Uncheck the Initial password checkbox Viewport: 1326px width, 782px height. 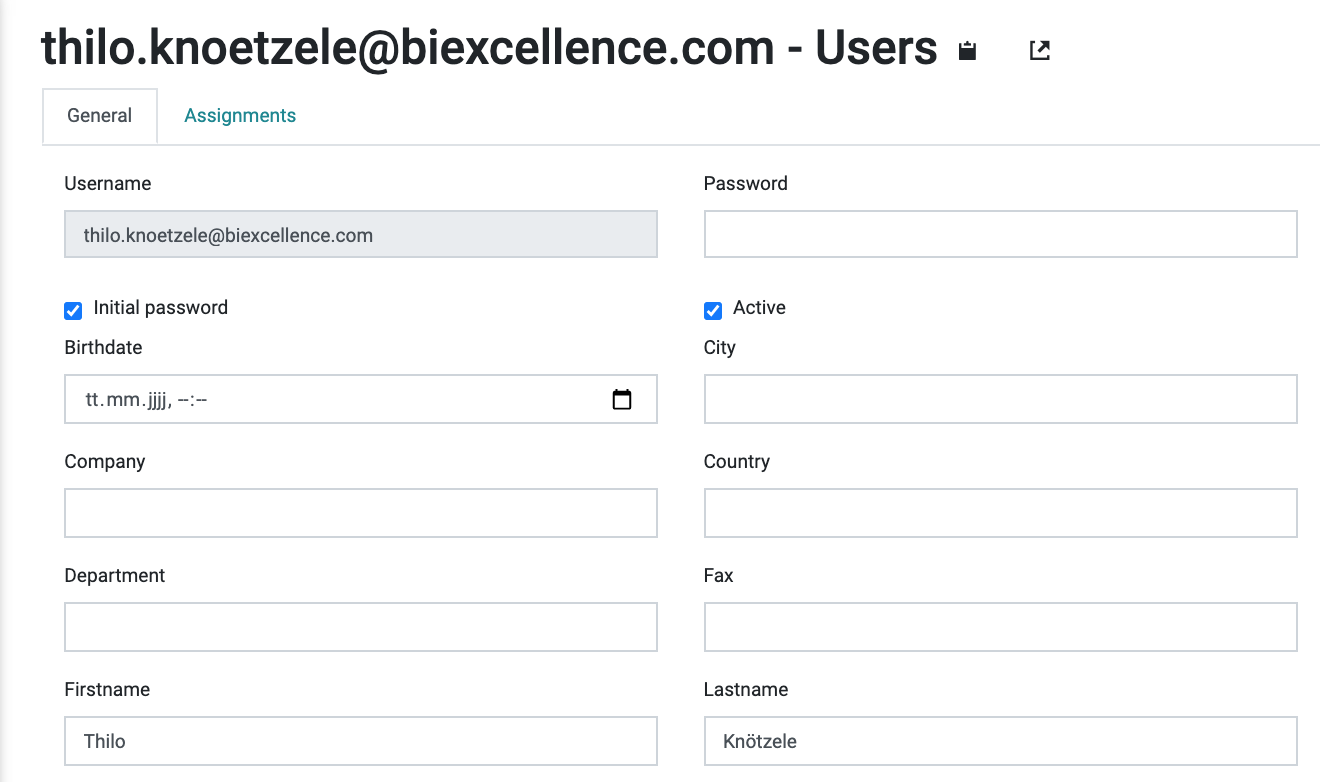[73, 311]
